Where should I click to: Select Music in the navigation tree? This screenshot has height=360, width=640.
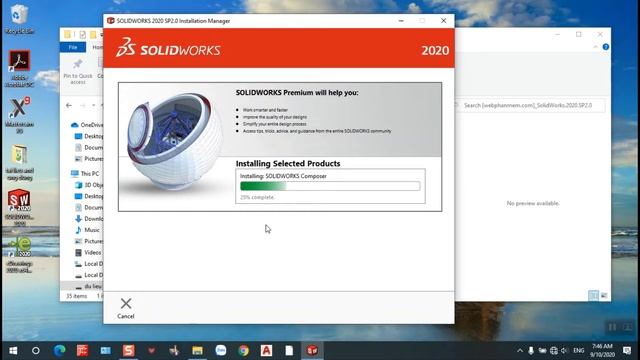(x=87, y=230)
